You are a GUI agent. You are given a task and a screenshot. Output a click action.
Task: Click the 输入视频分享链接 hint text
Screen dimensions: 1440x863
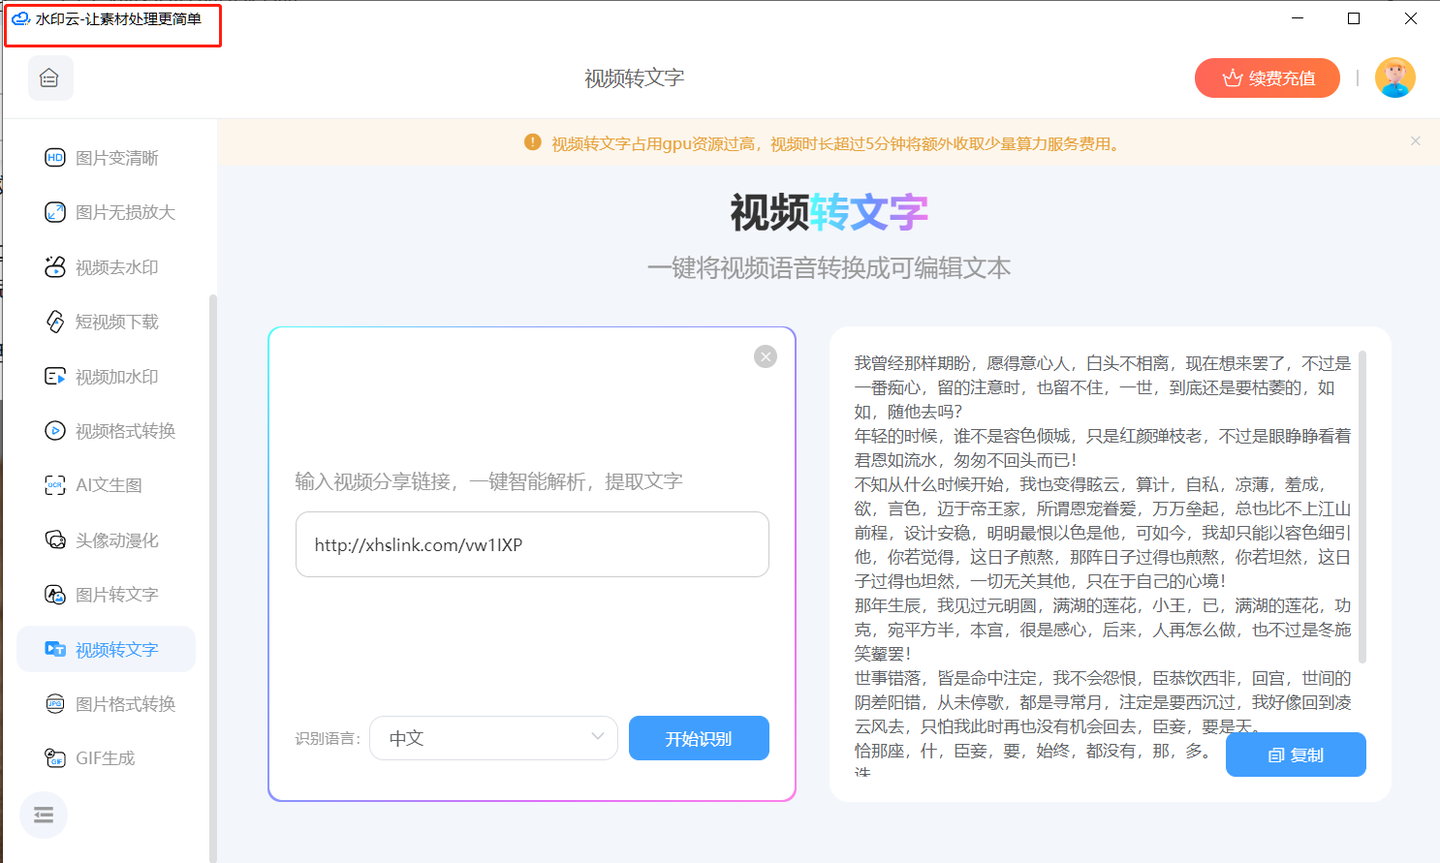[489, 481]
